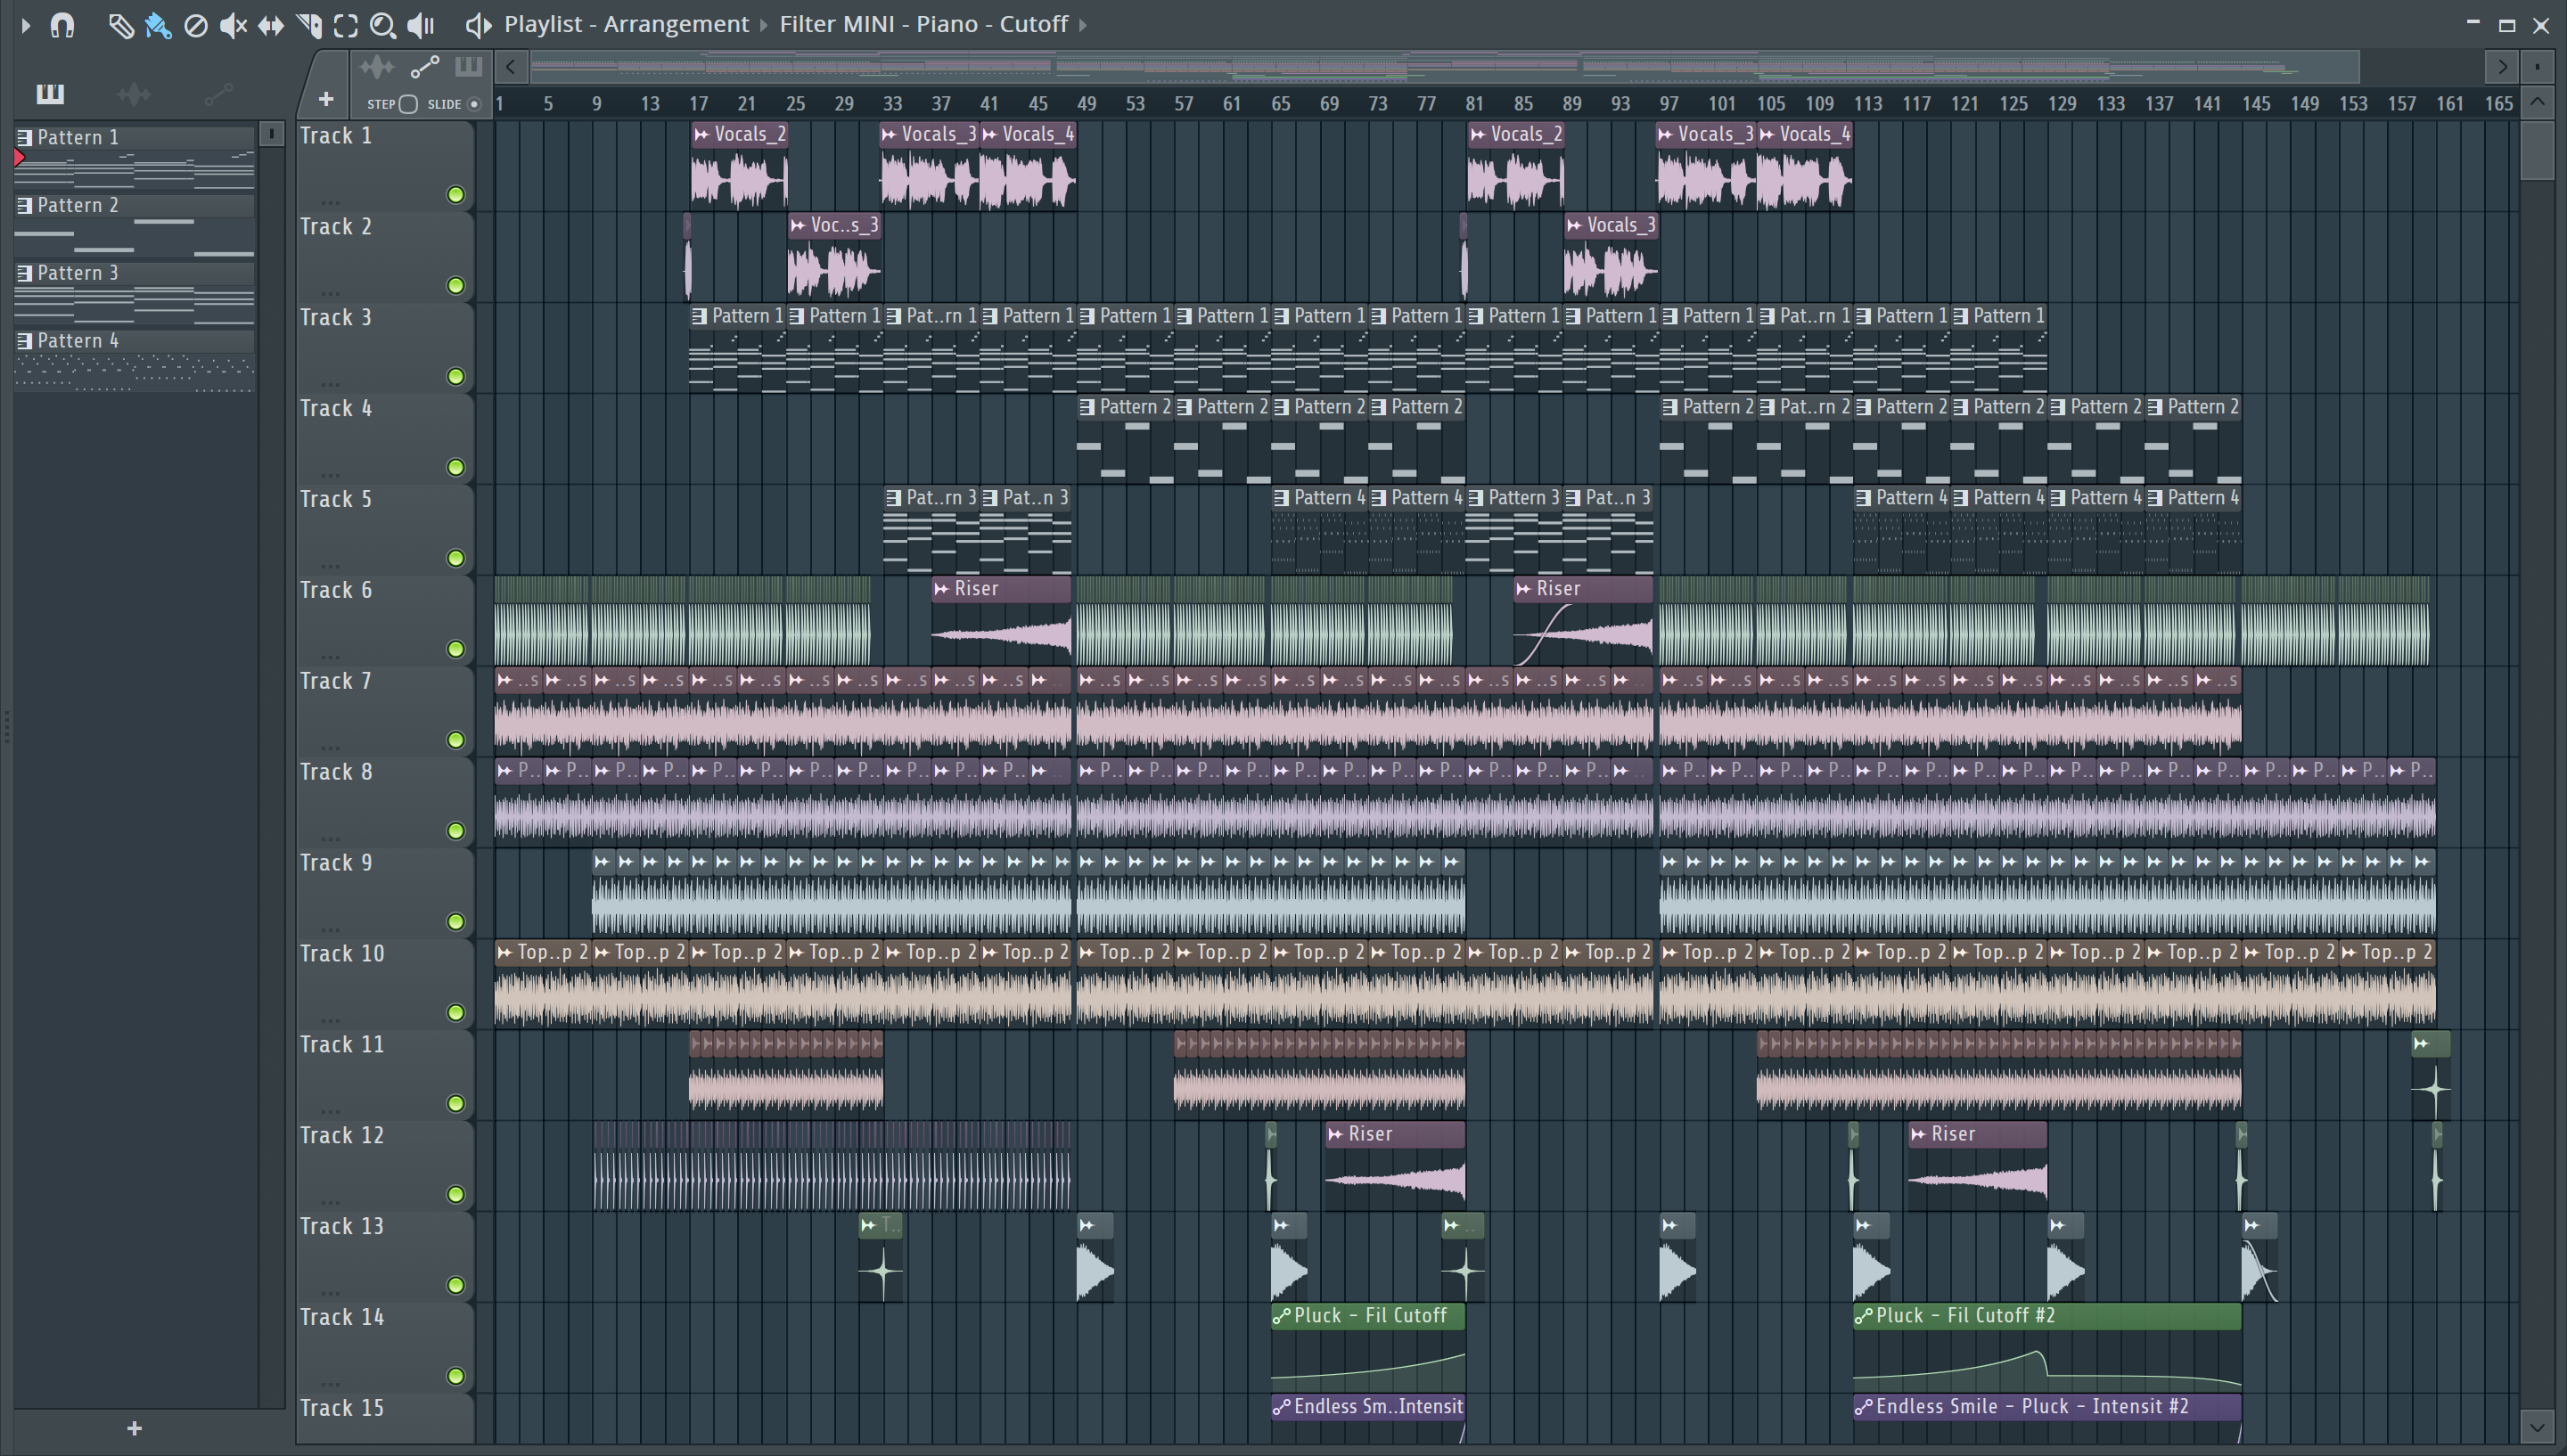The width and height of the screenshot is (2567, 1456).
Task: Open the first Pattern 2 clip menu on Track 4
Action: tap(1088, 407)
